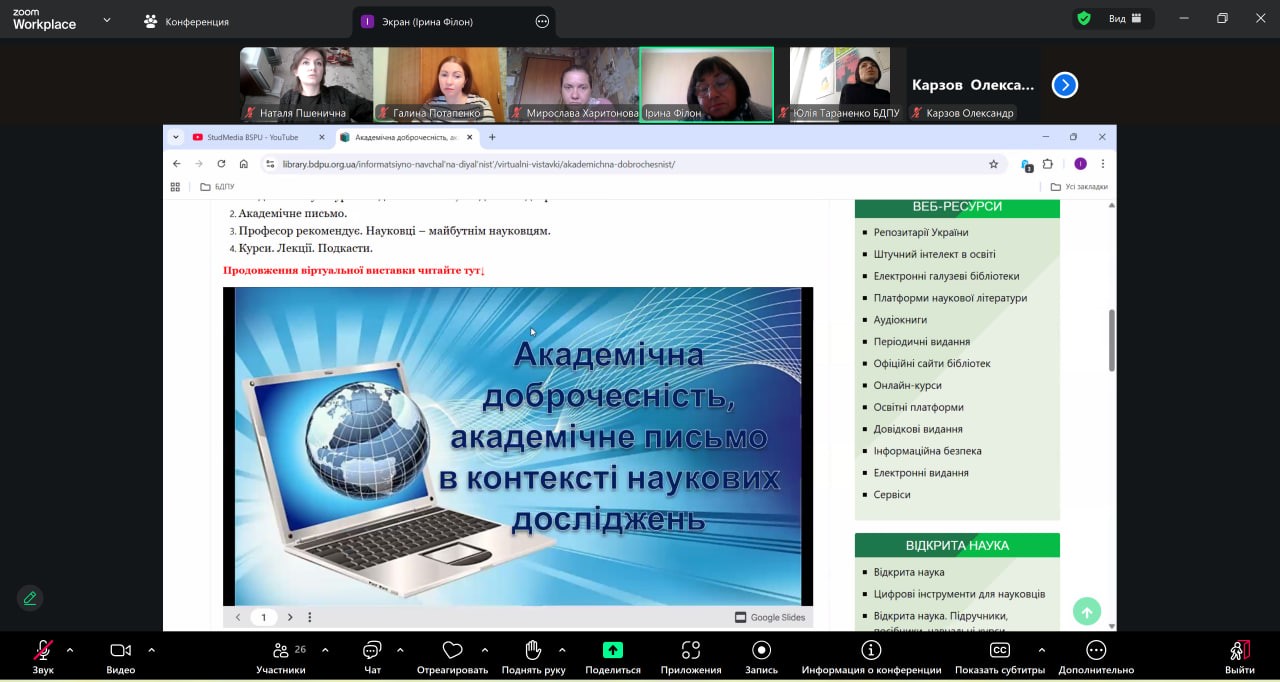
Task: Click the green Поделиться share screen icon
Action: point(613,651)
